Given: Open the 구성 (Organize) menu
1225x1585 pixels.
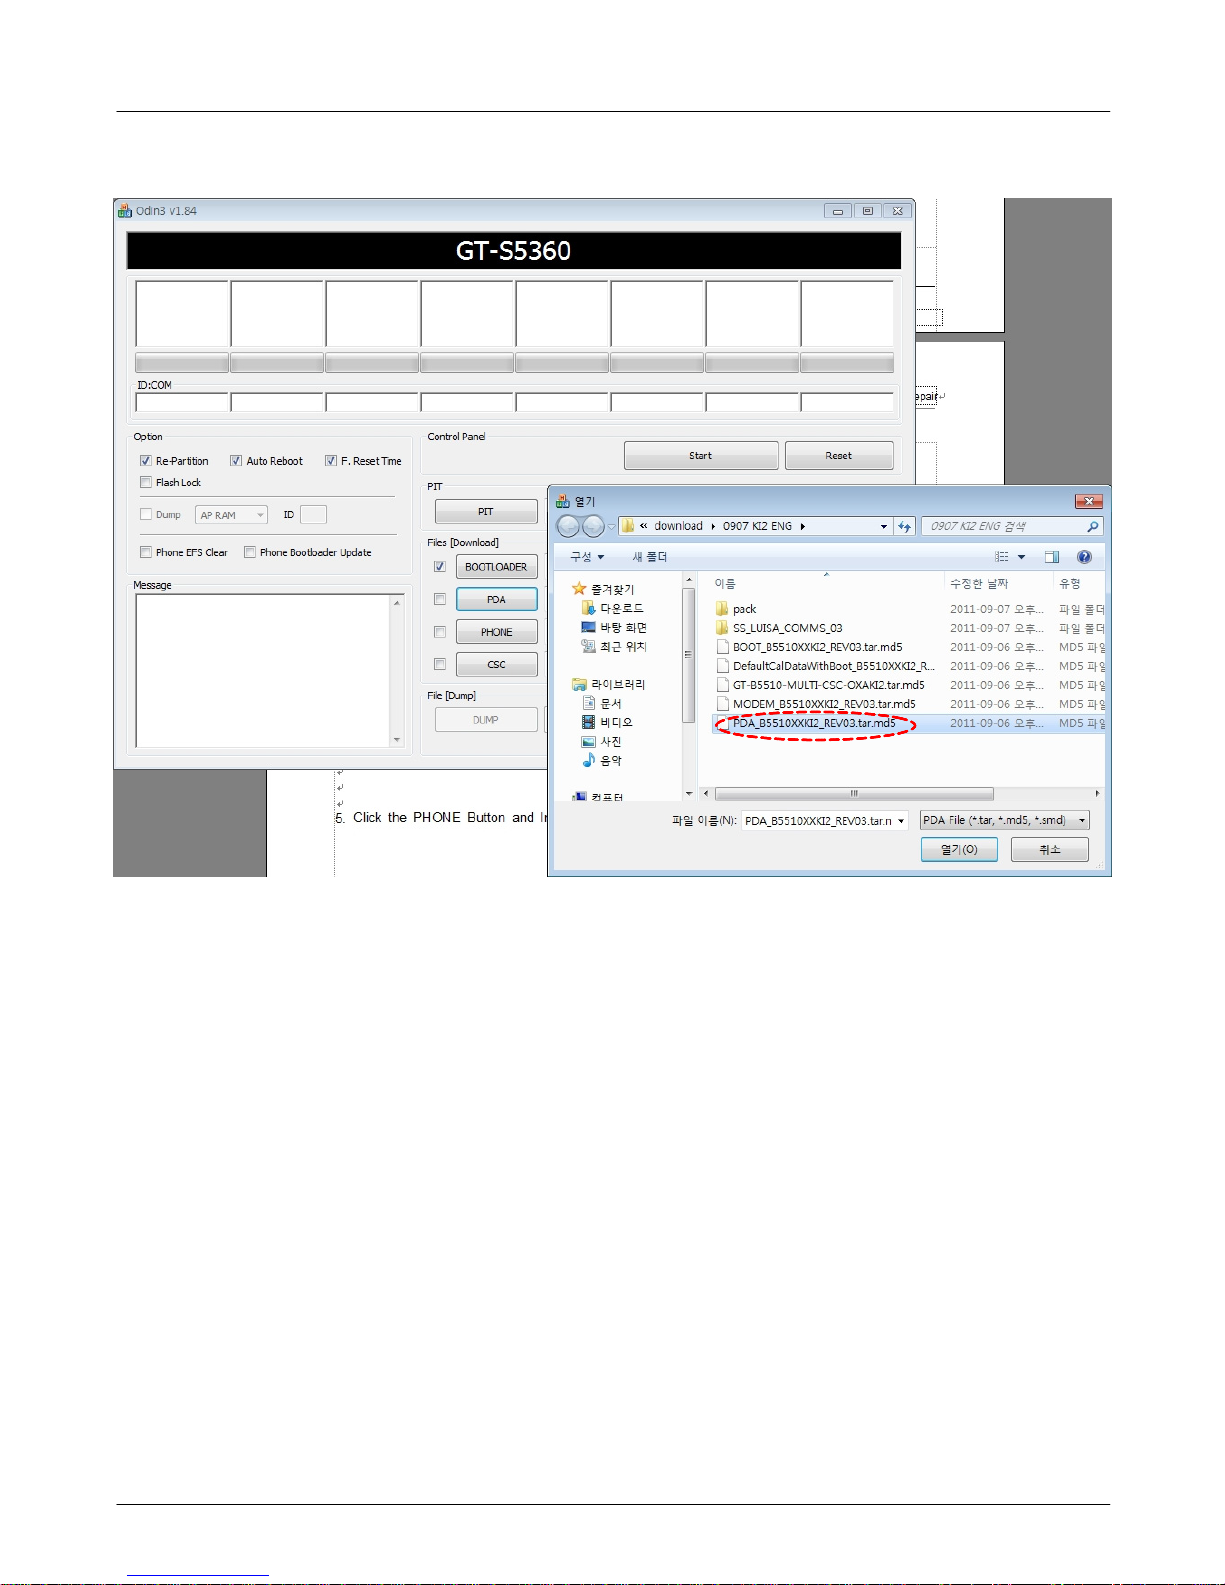Looking at the screenshot, I should point(587,557).
